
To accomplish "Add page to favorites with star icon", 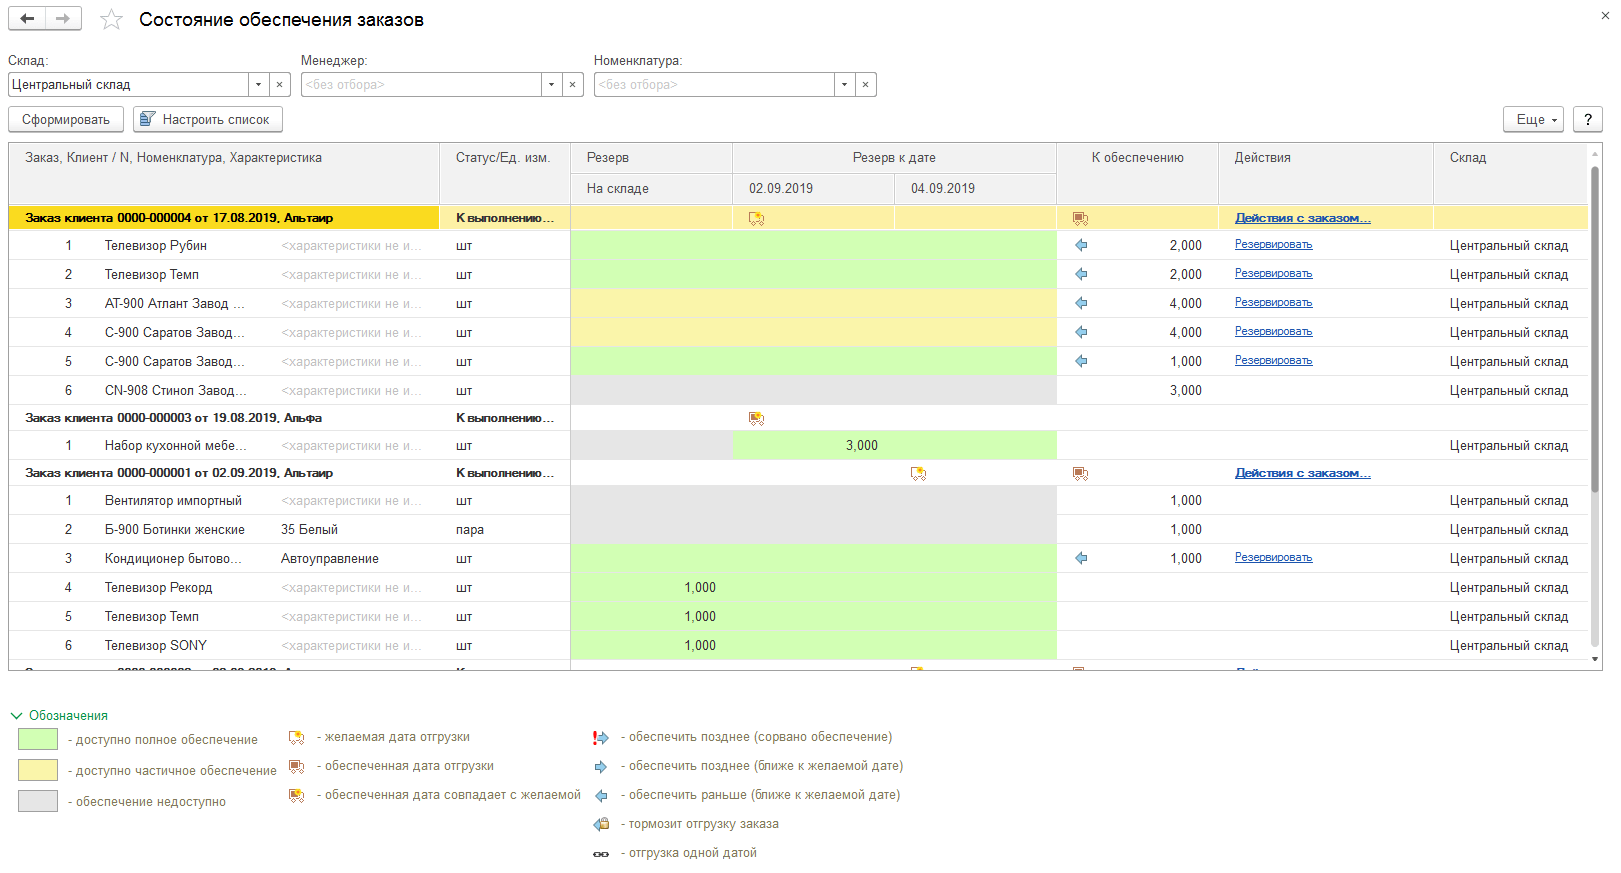I will pos(111,20).
